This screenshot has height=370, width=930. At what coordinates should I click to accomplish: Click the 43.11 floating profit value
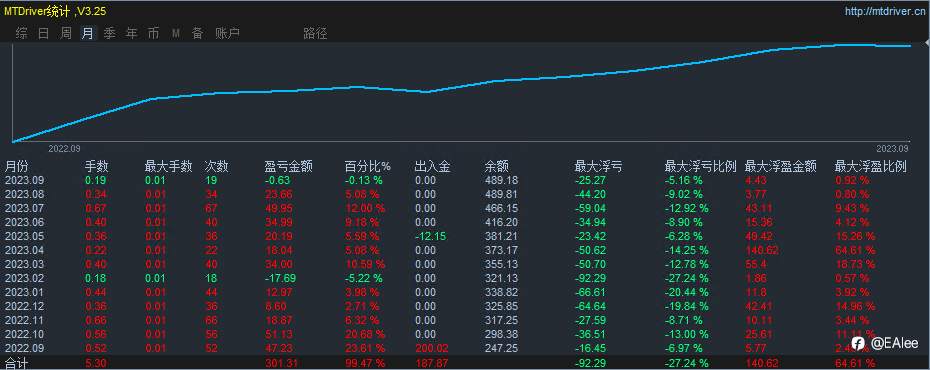(759, 208)
